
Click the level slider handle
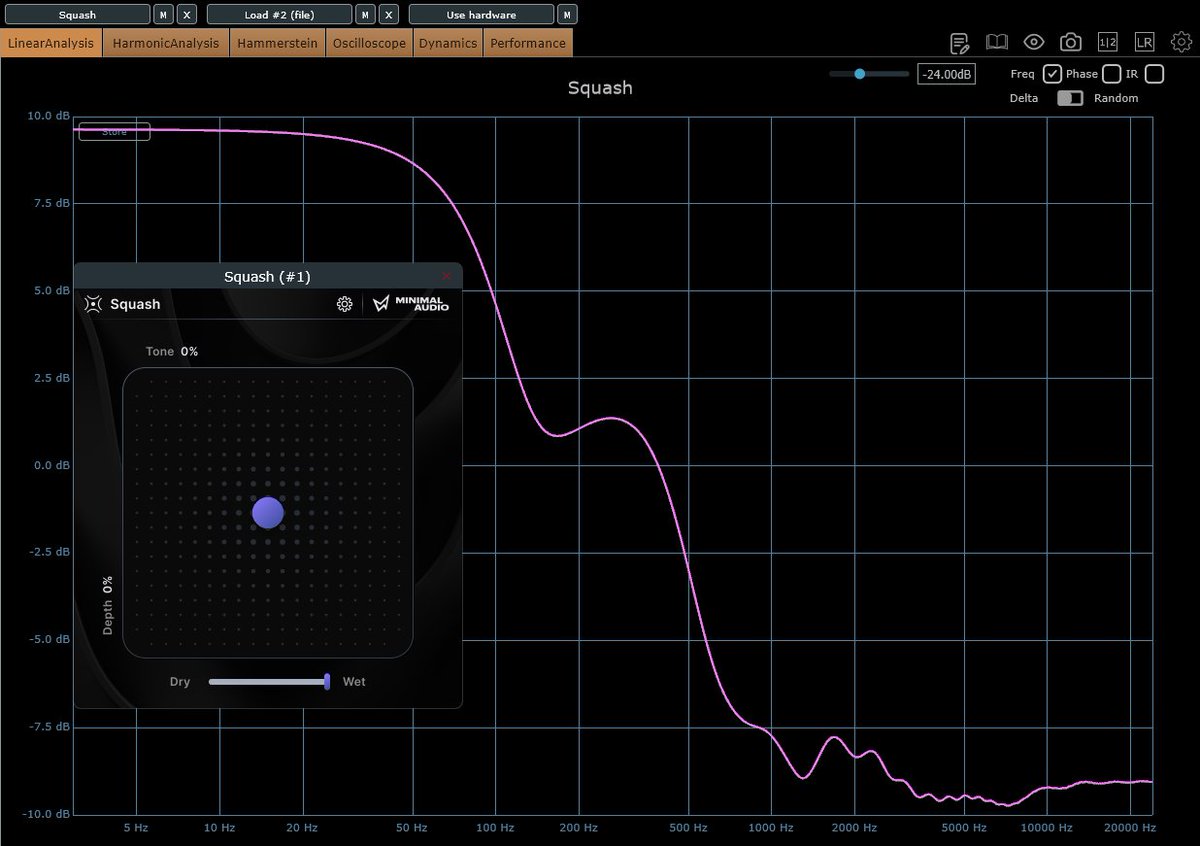(859, 74)
